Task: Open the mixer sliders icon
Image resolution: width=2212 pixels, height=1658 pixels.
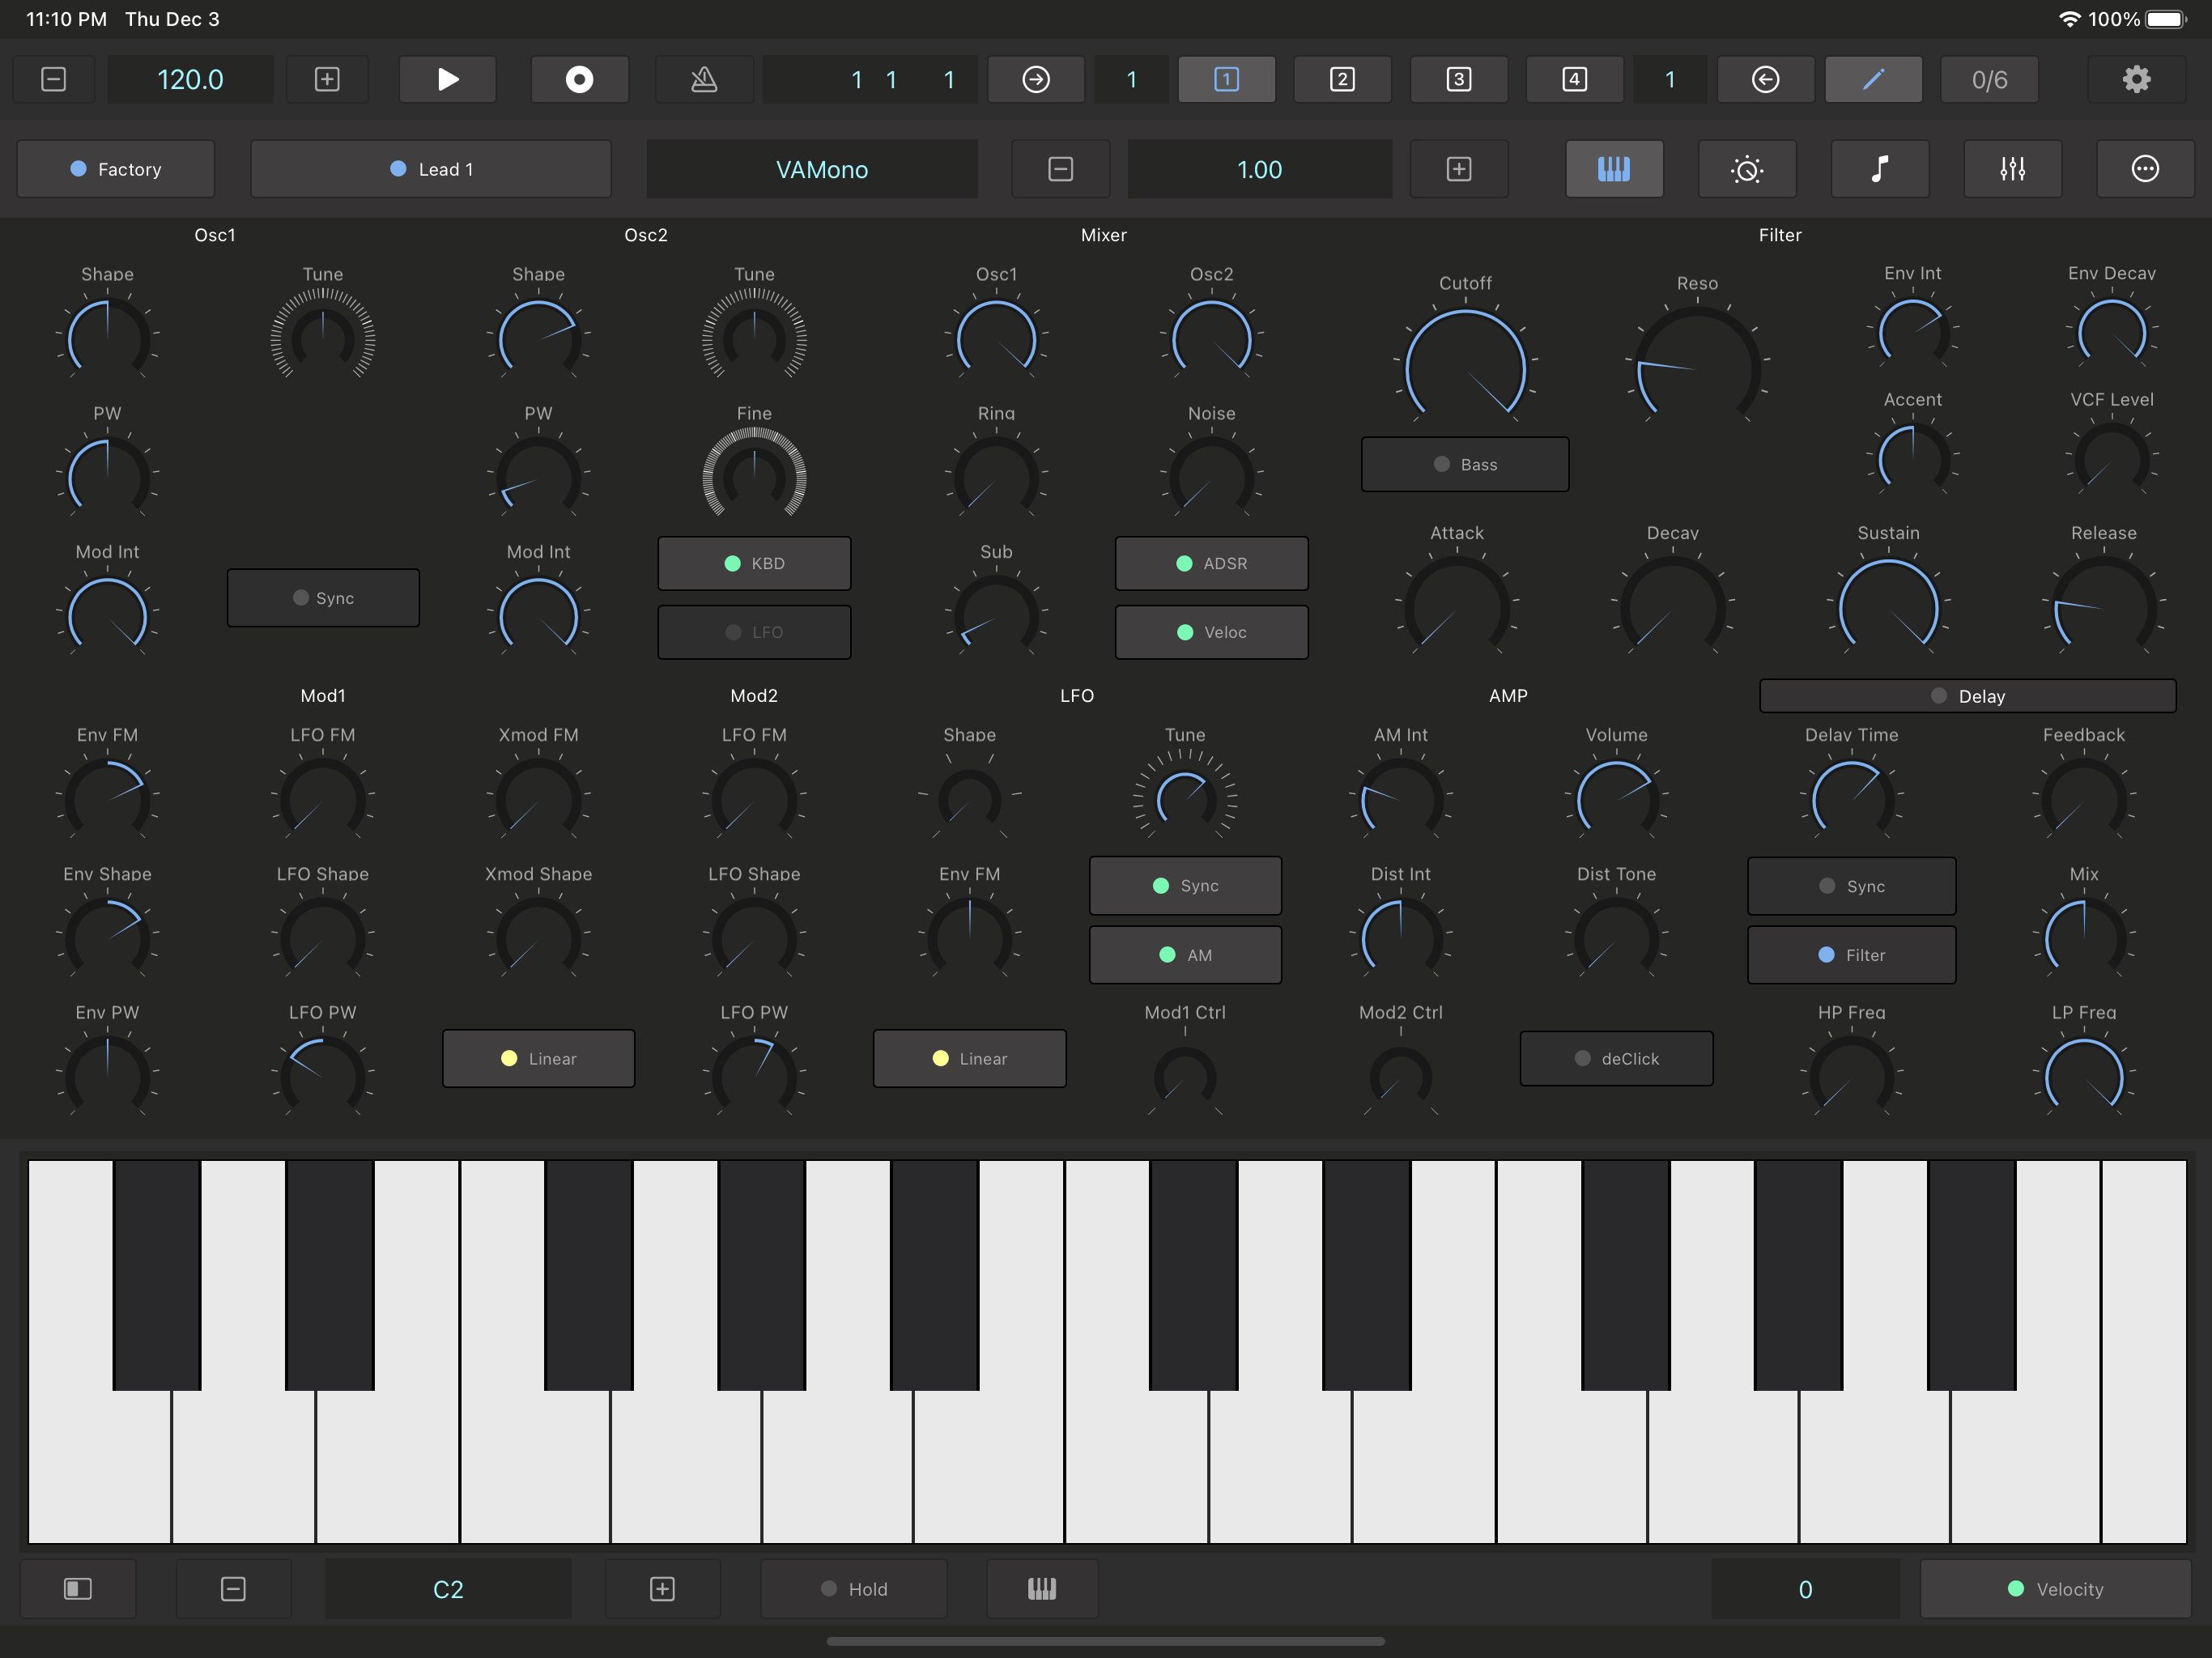Action: coord(2012,169)
